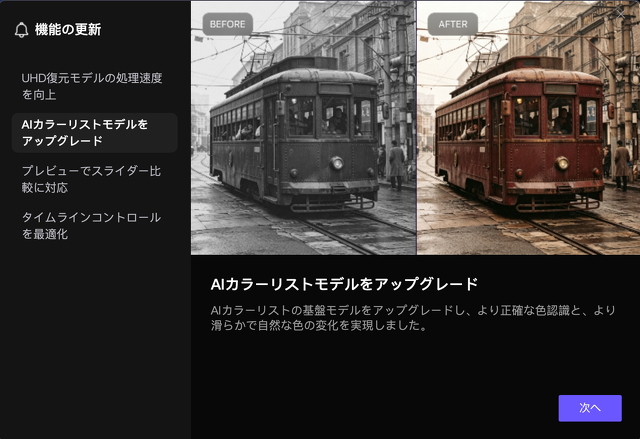Select UHD復元モデルの処理速度を向上 item
Viewport: 640px width, 439px height.
(94, 86)
